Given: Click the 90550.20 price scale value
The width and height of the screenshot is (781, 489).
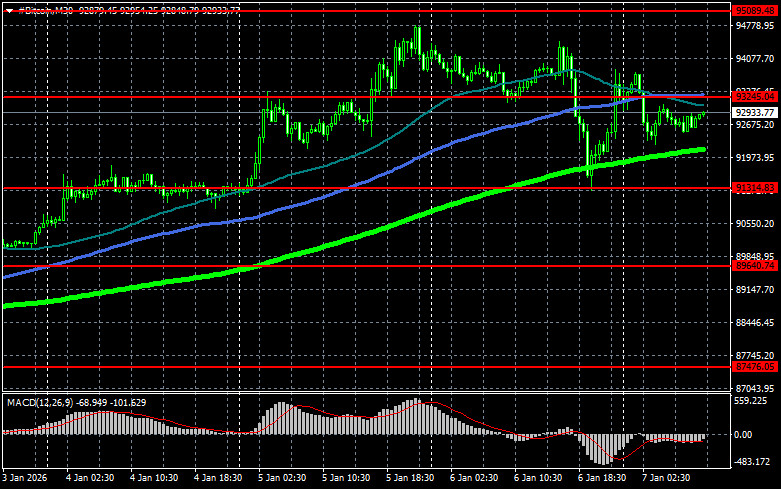Looking at the screenshot, I should point(755,224).
